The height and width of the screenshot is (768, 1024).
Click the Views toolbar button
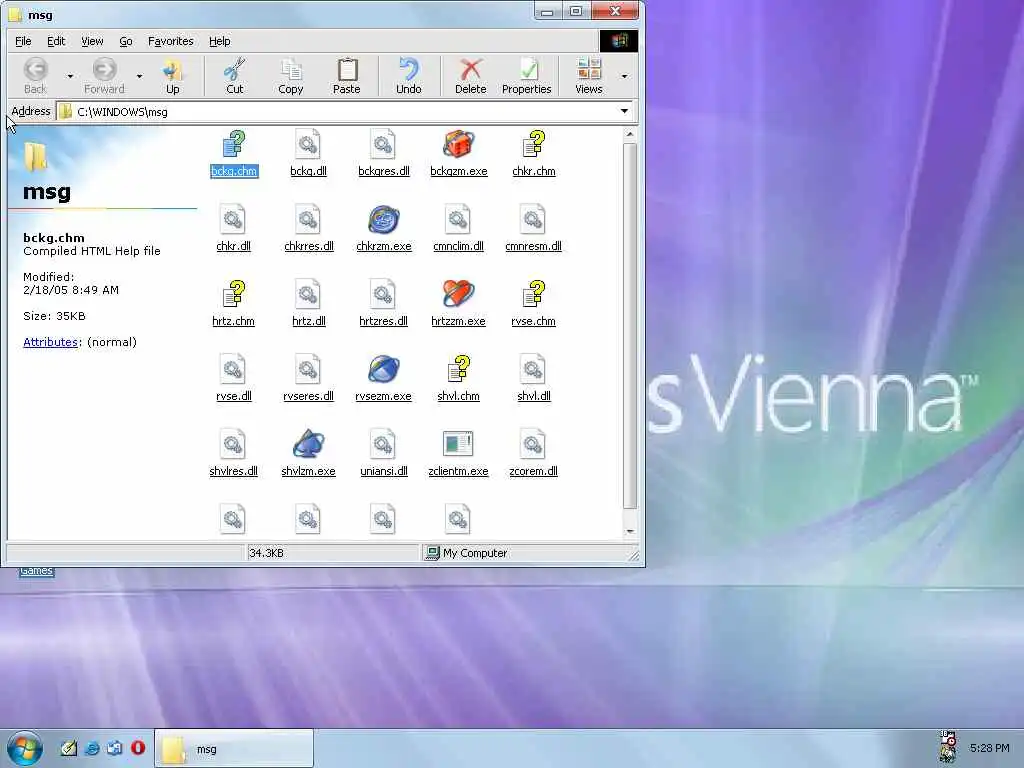[x=589, y=76]
